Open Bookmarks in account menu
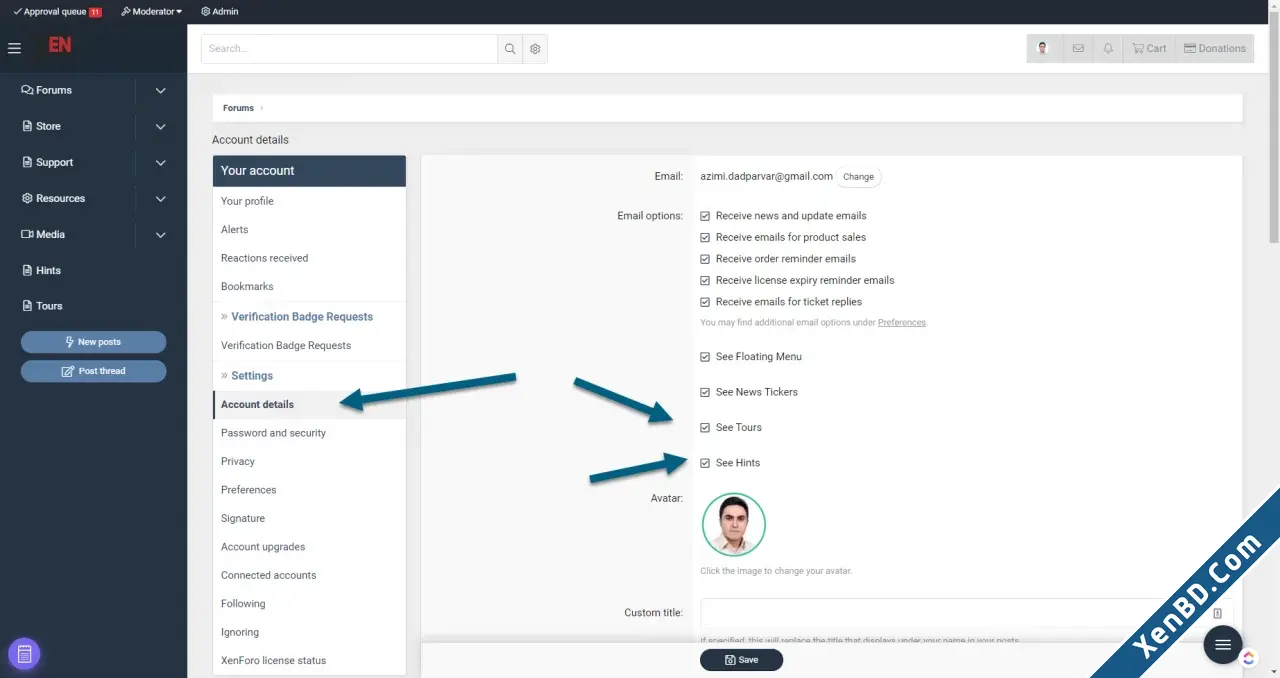 [309, 287]
